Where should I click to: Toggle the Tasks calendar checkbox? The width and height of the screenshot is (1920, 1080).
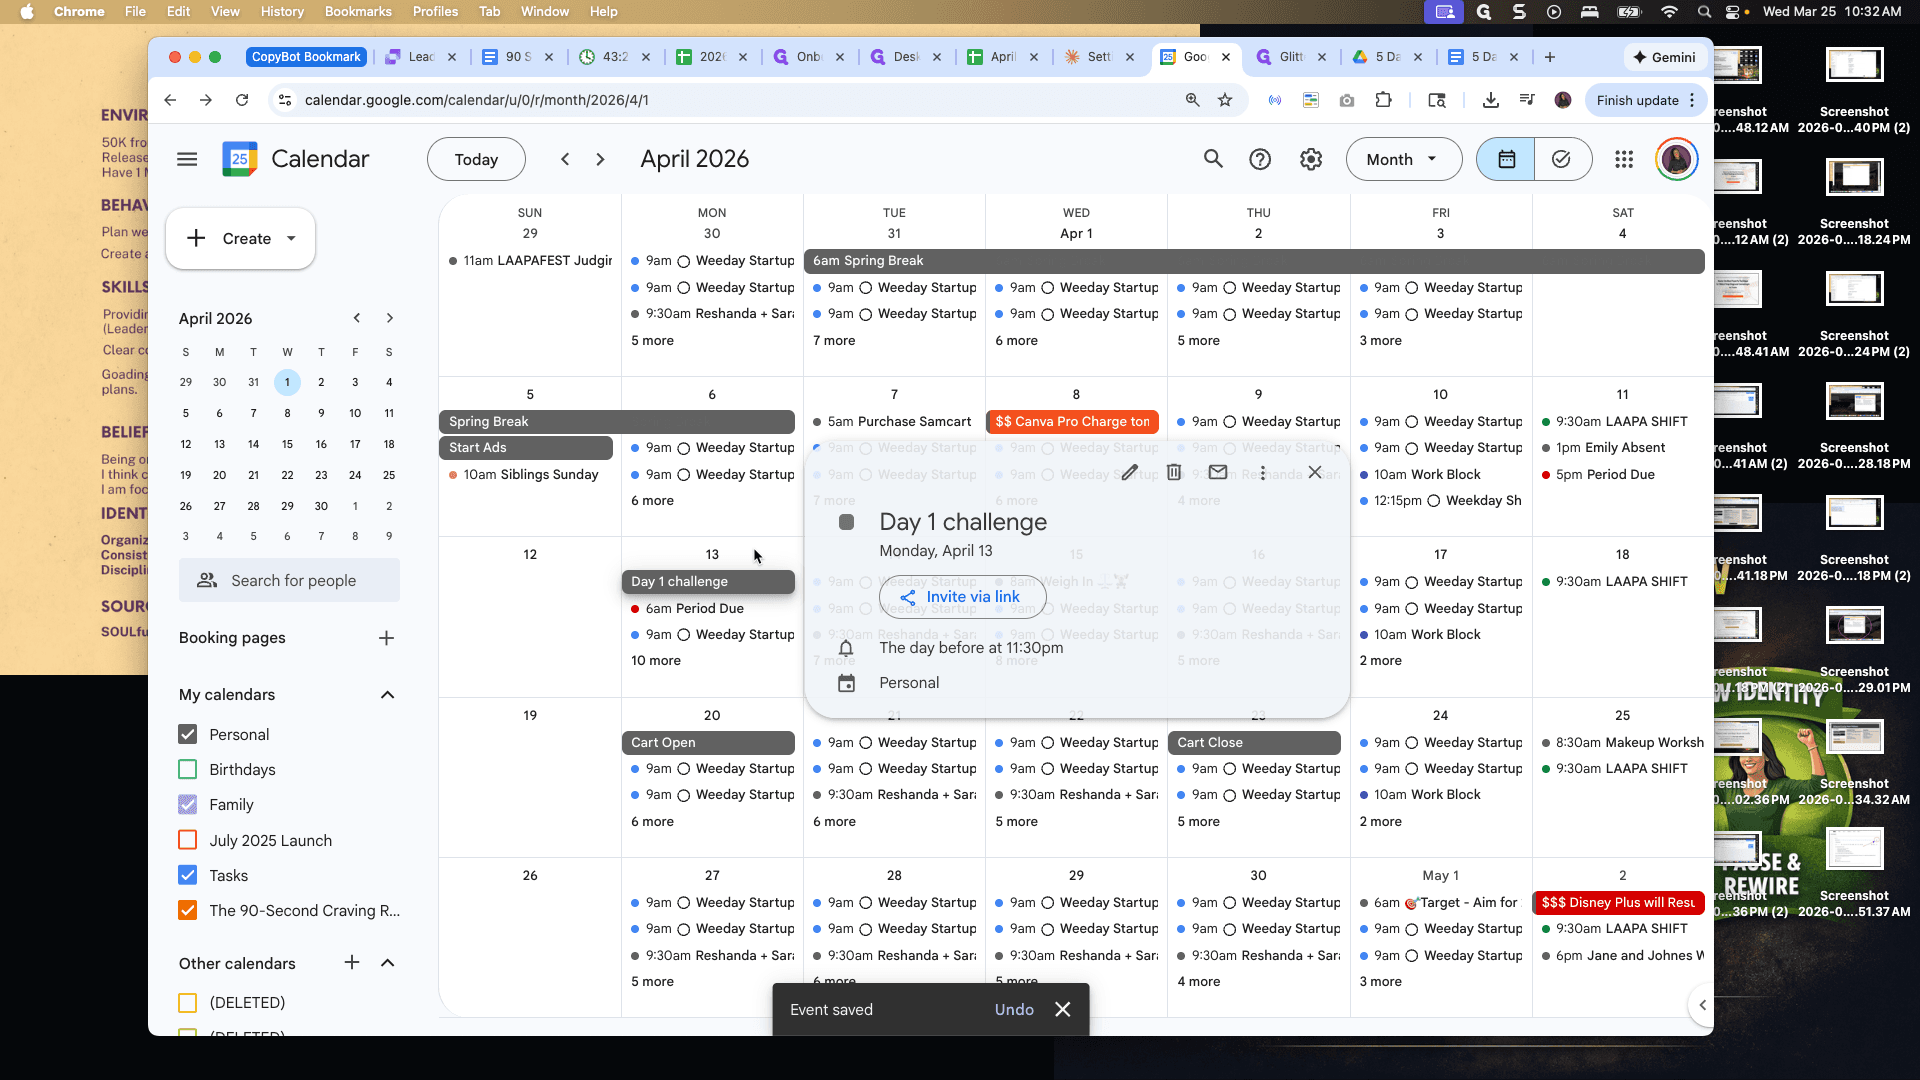coord(187,875)
